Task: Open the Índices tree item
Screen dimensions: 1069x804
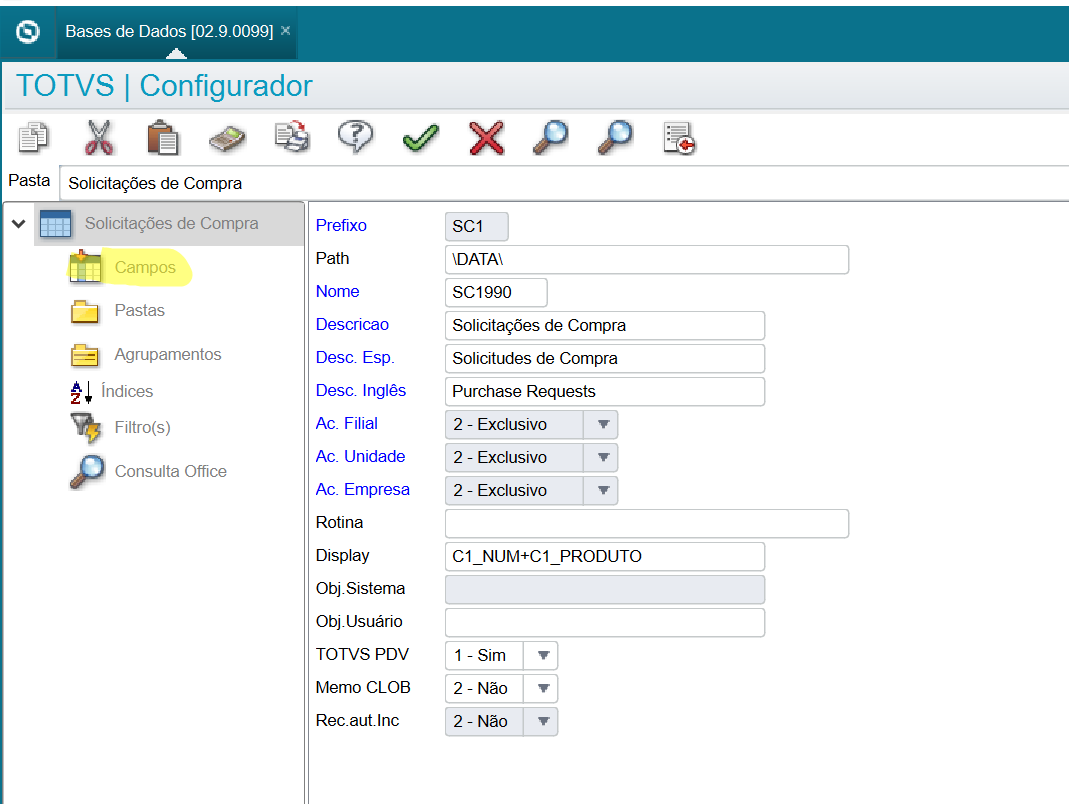Action: coord(127,391)
